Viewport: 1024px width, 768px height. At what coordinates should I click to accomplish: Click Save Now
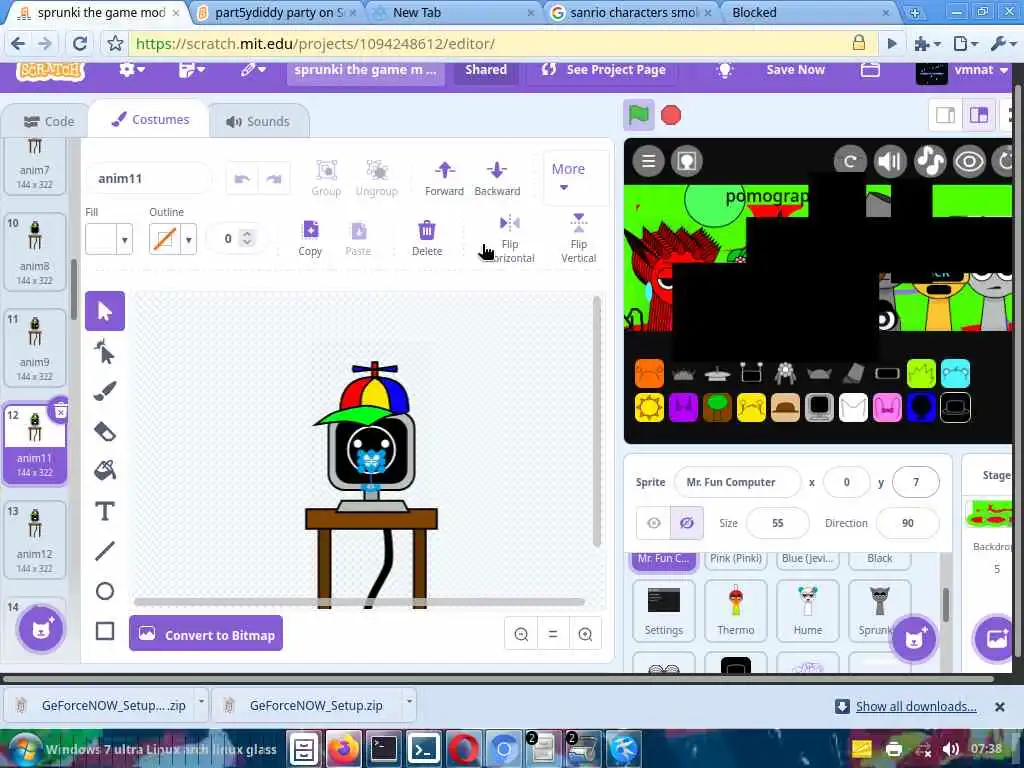pos(795,70)
